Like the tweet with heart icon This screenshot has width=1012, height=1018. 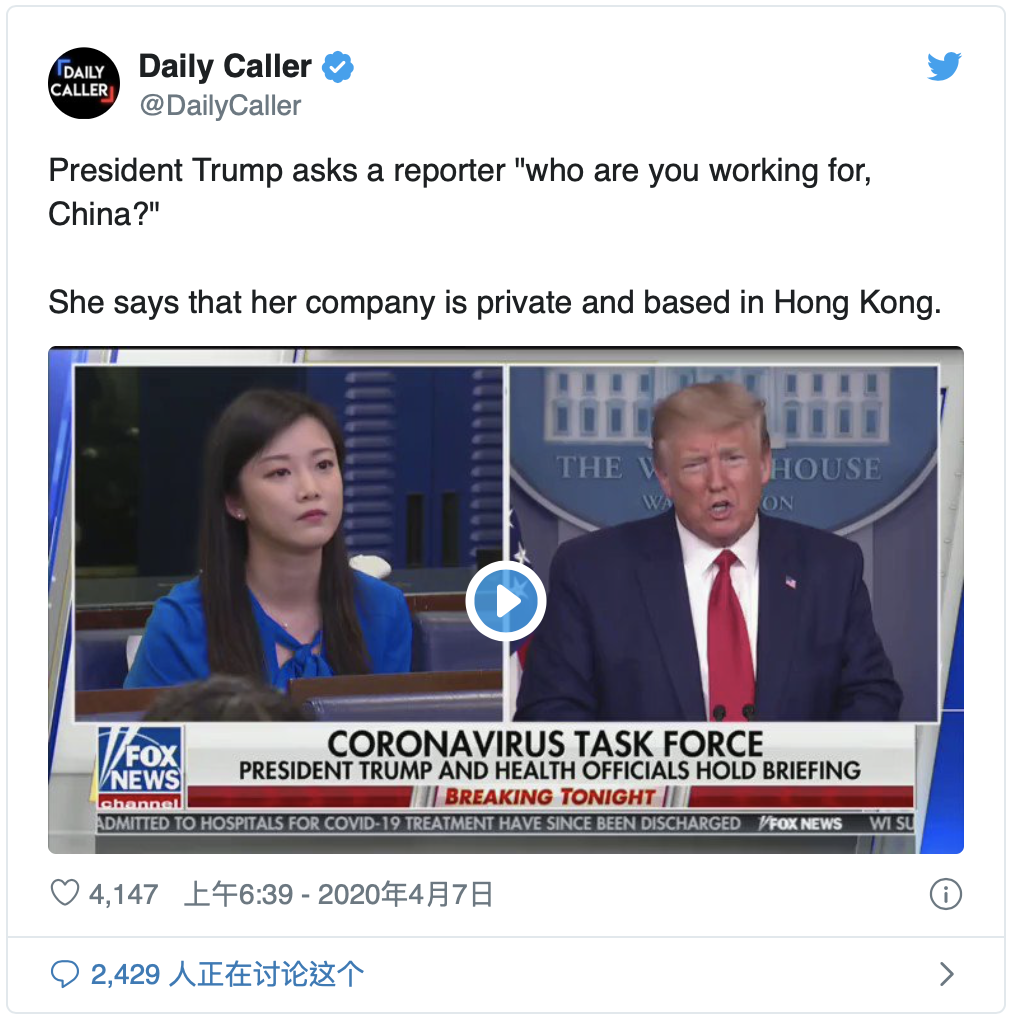click(65, 893)
